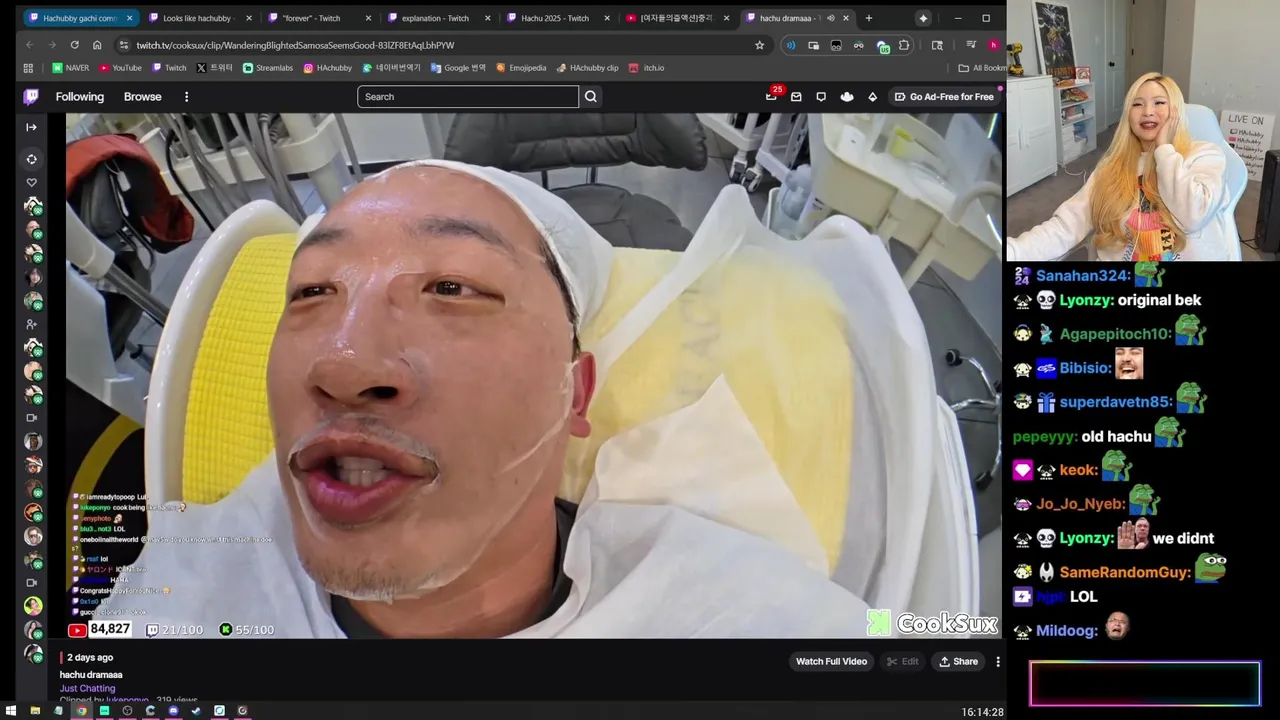Open the Get Bits diamond icon
This screenshot has width=1280, height=720.
coord(872,97)
